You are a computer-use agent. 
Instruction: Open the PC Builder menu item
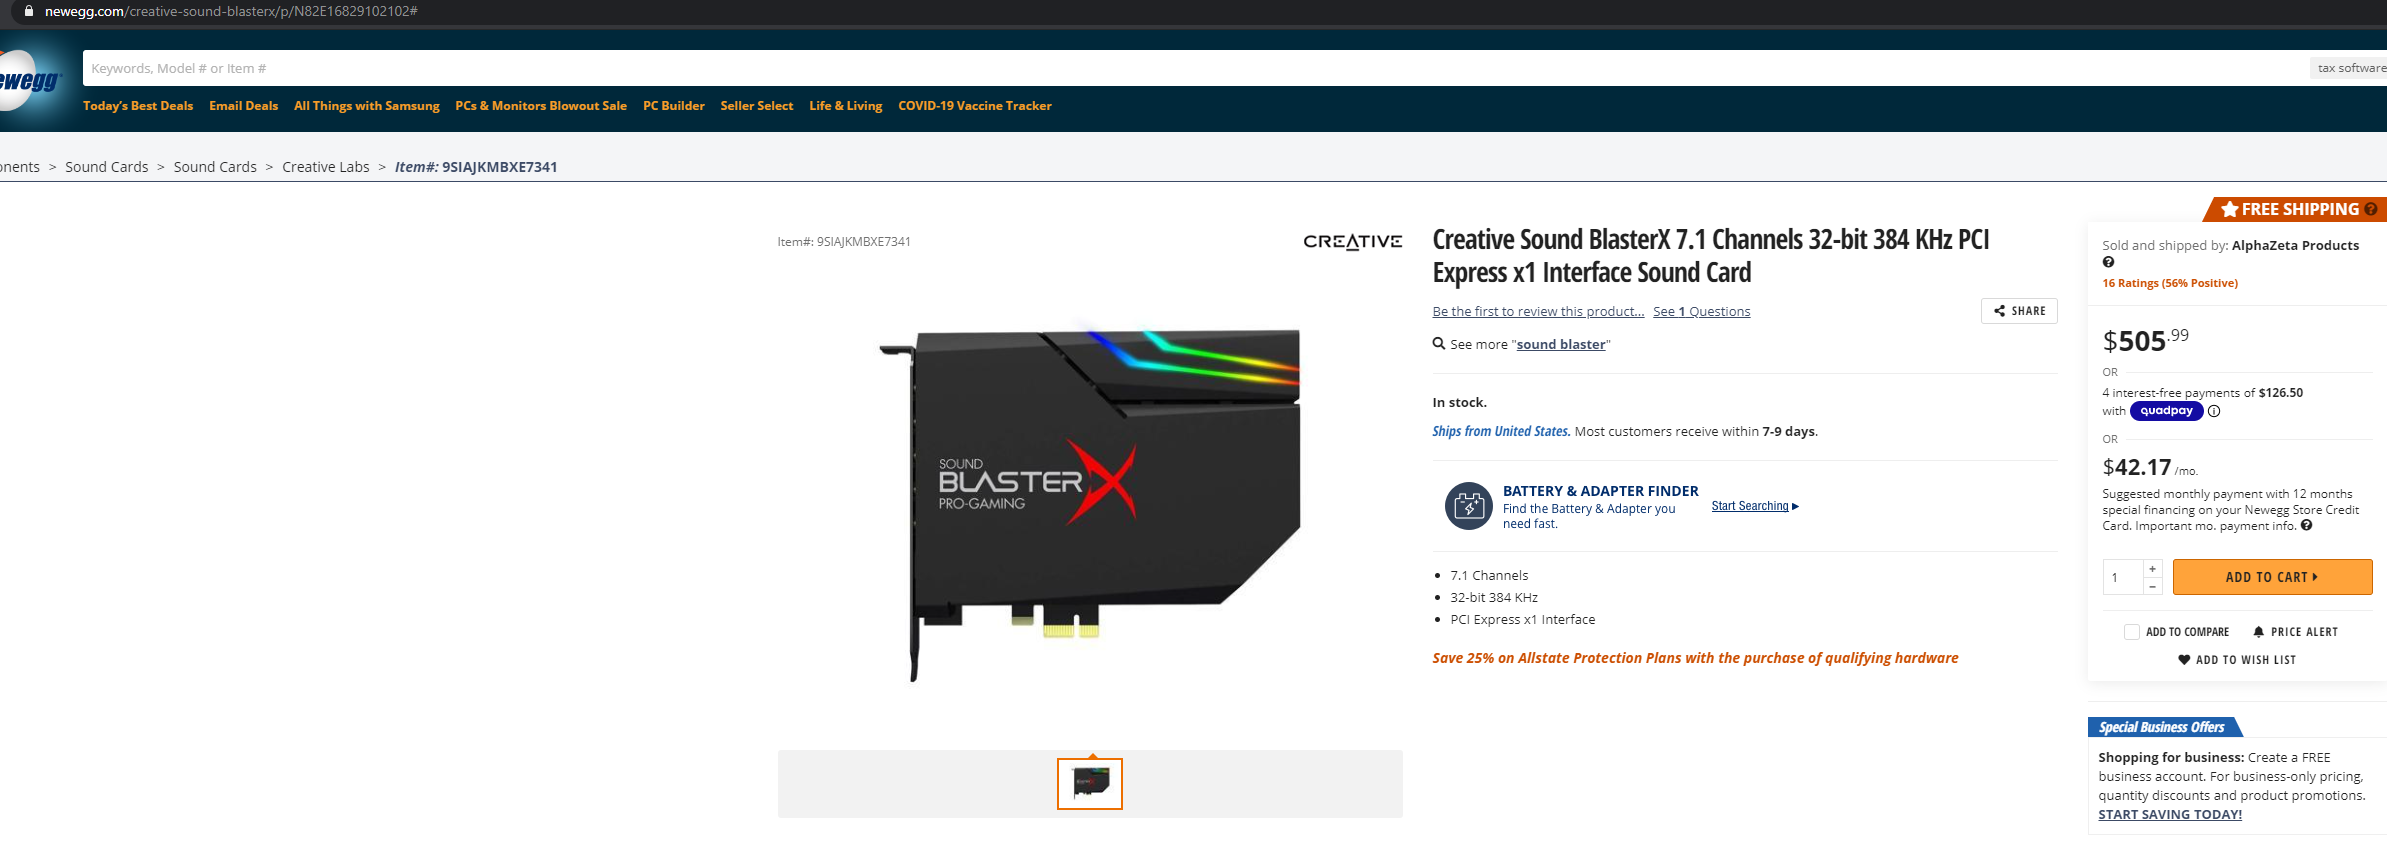(673, 106)
